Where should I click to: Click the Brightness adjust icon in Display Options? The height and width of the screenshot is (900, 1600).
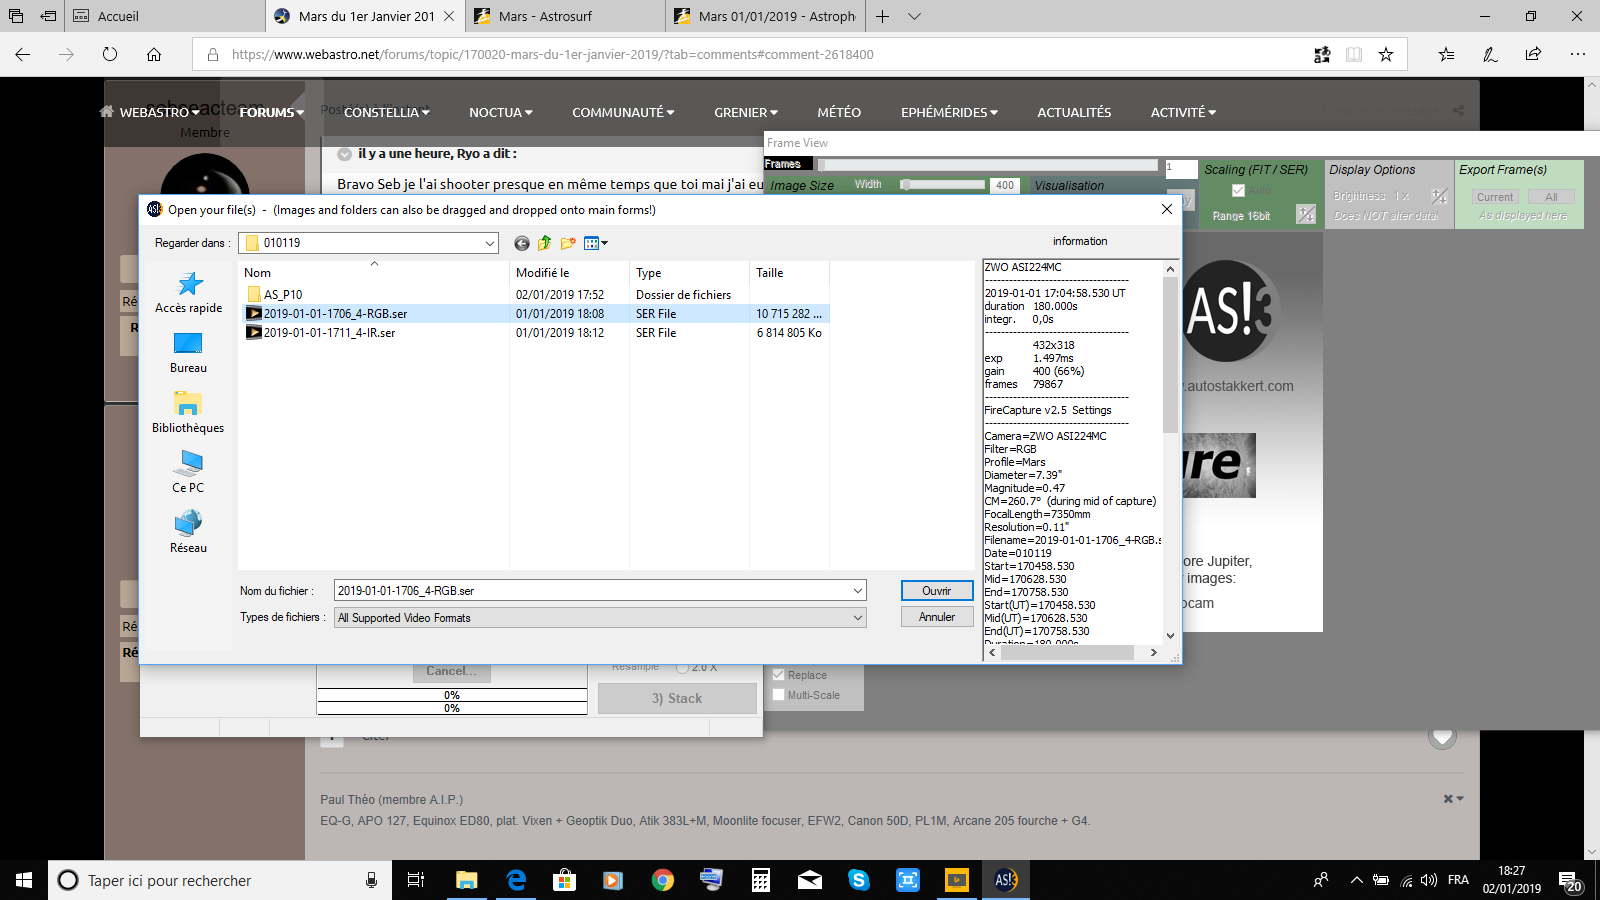coord(1439,196)
